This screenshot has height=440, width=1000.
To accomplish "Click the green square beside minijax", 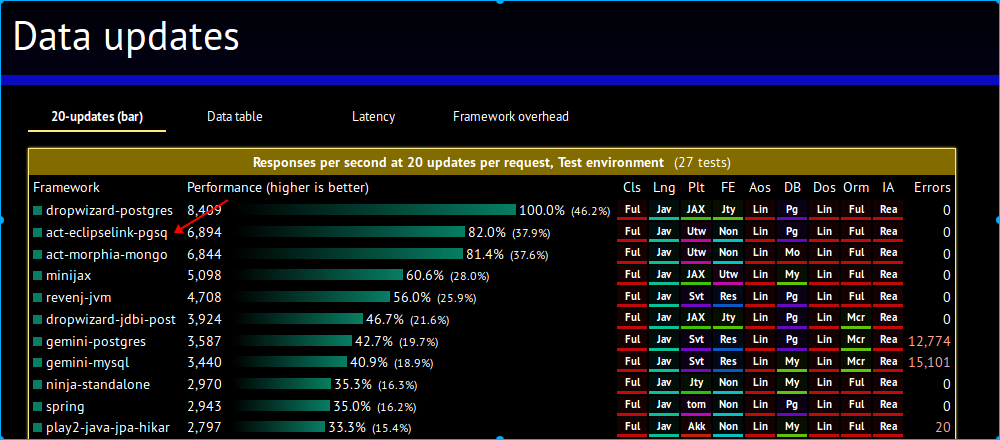I will tap(38, 276).
